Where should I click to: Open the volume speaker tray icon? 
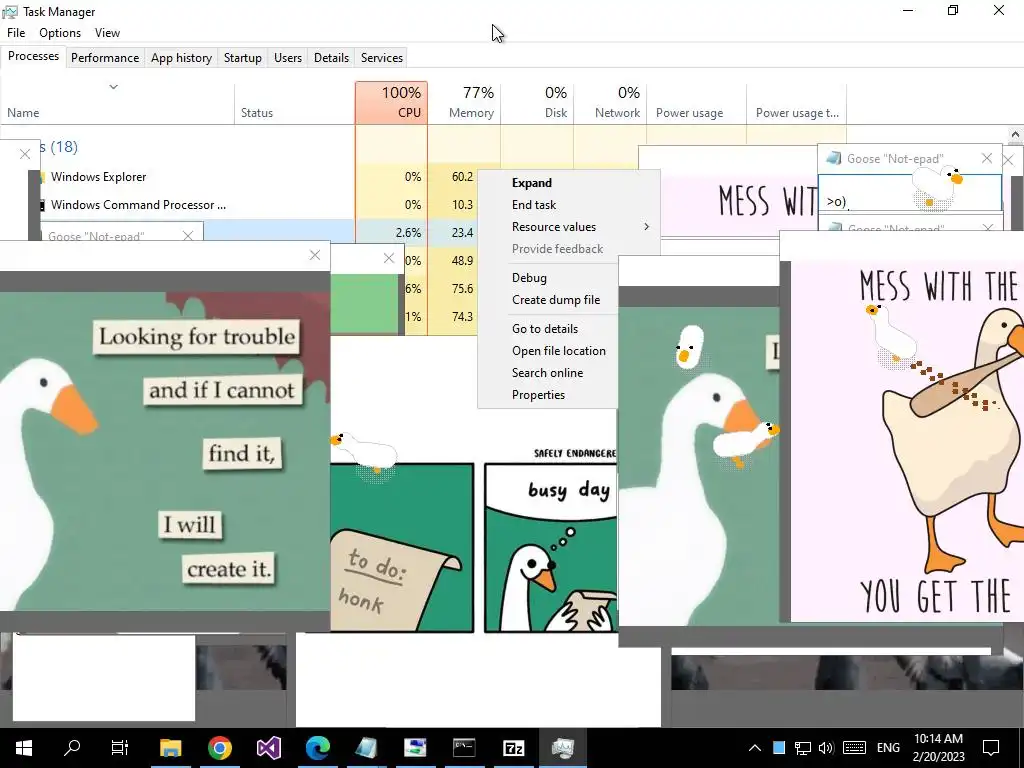[x=826, y=748]
